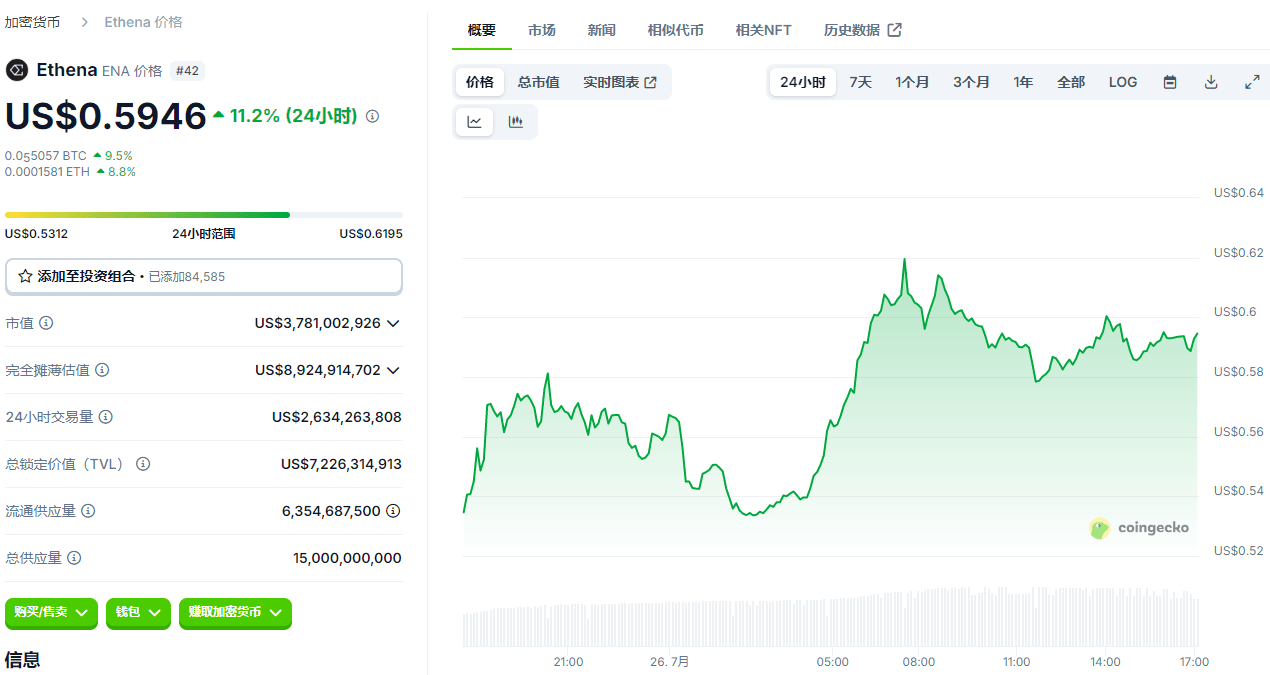Select the 1年 time range

tap(1023, 82)
